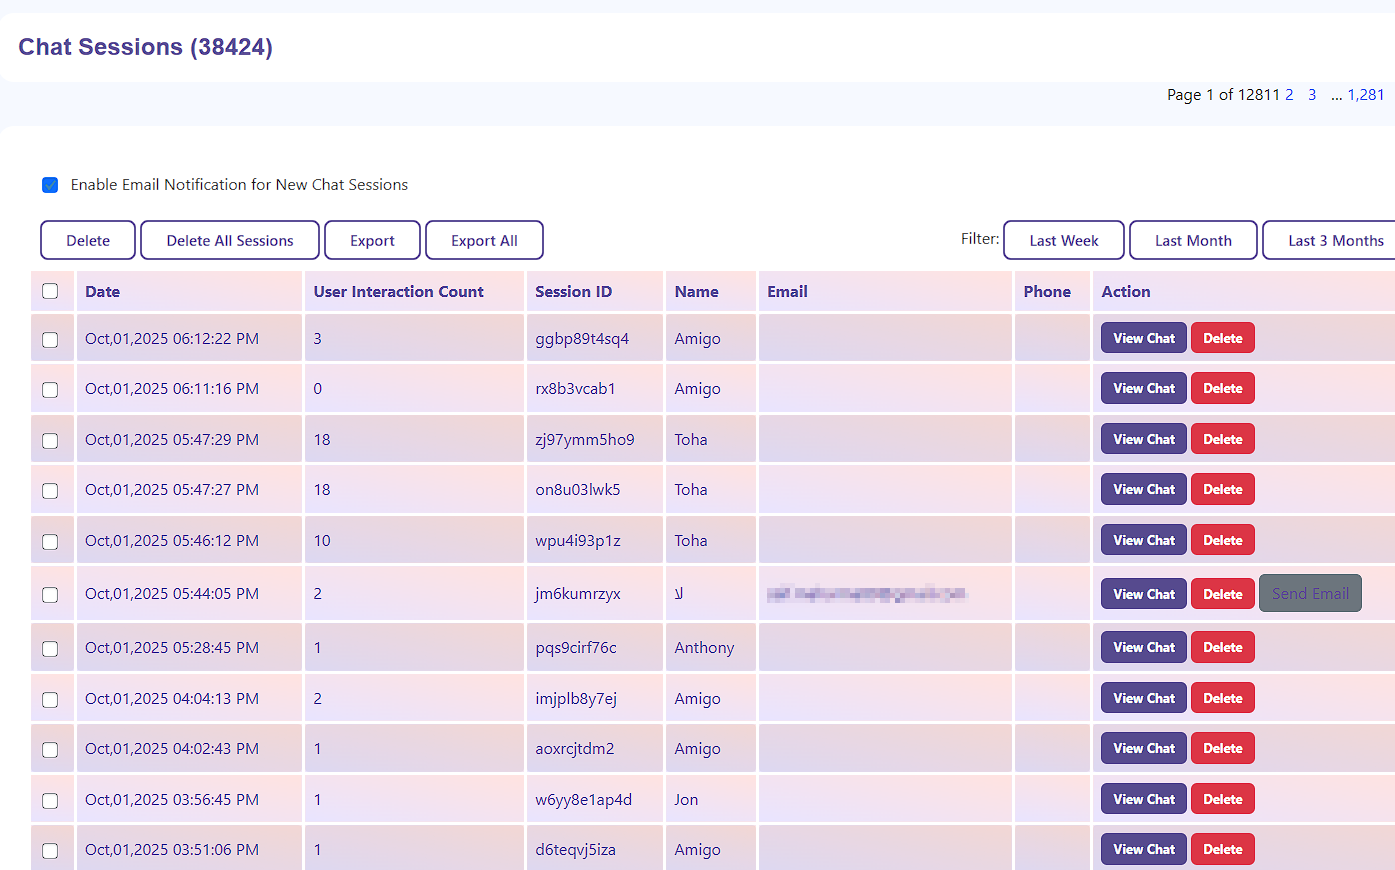
Task: Check the row for session pqs9cirf76c
Action: pyautogui.click(x=50, y=649)
